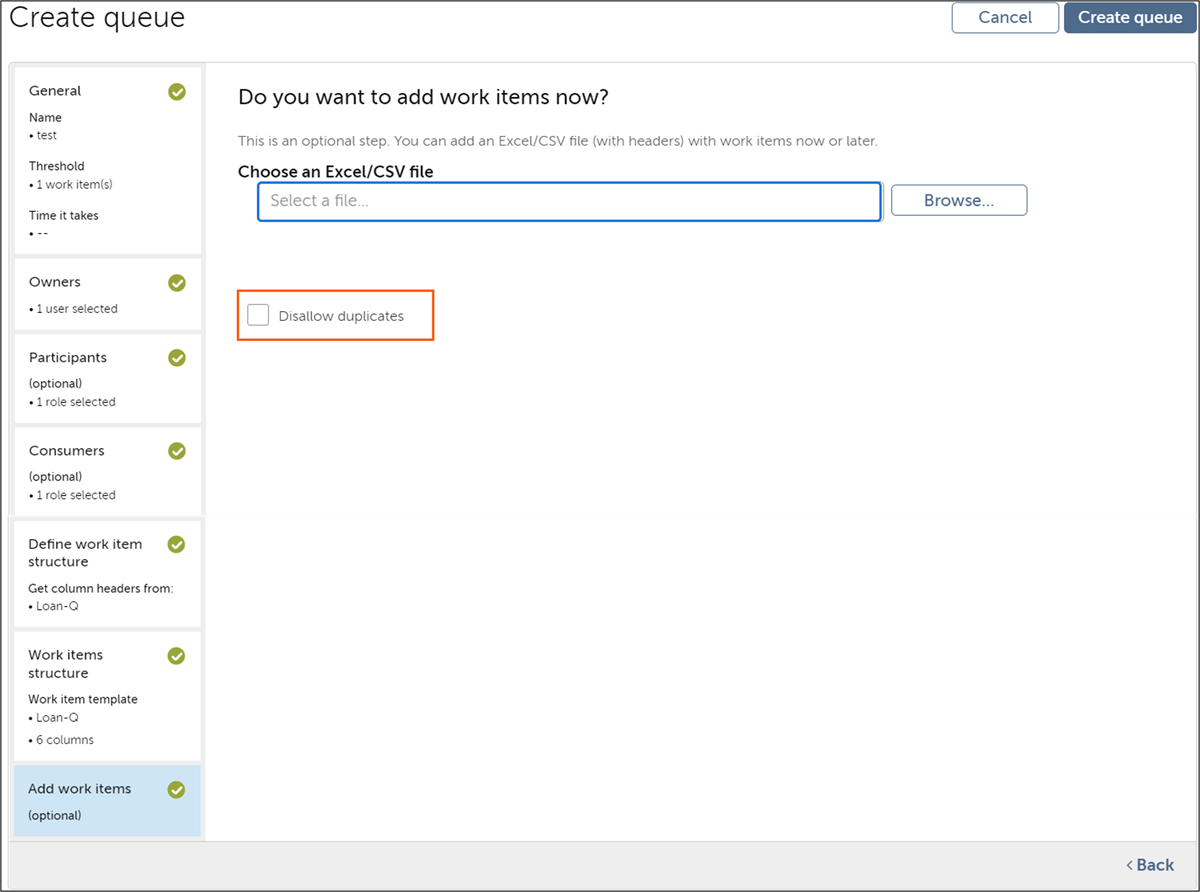The image size is (1200, 892).
Task: Open the Consumers step
Action: pos(108,472)
